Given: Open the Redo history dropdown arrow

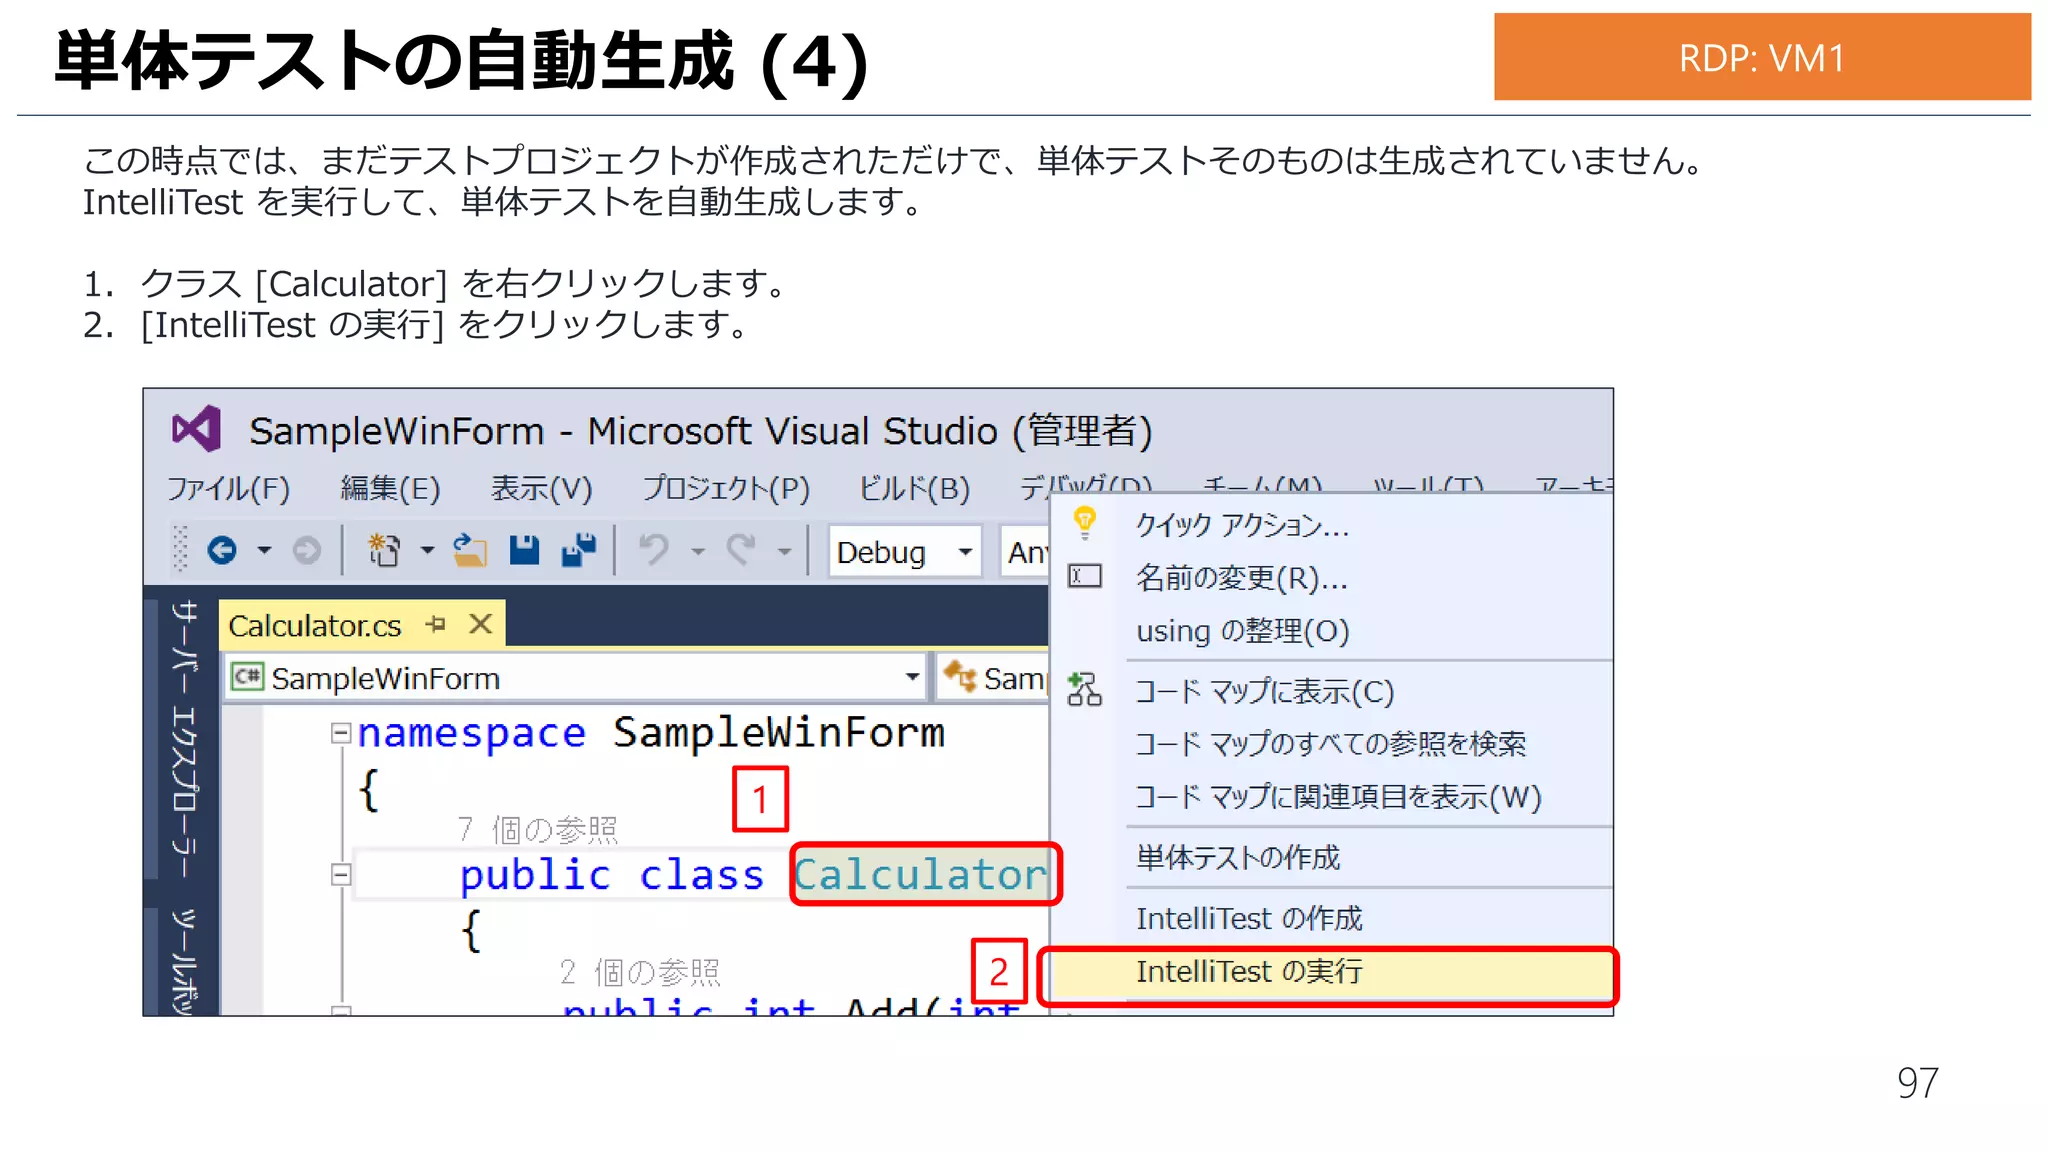Looking at the screenshot, I should click(784, 551).
